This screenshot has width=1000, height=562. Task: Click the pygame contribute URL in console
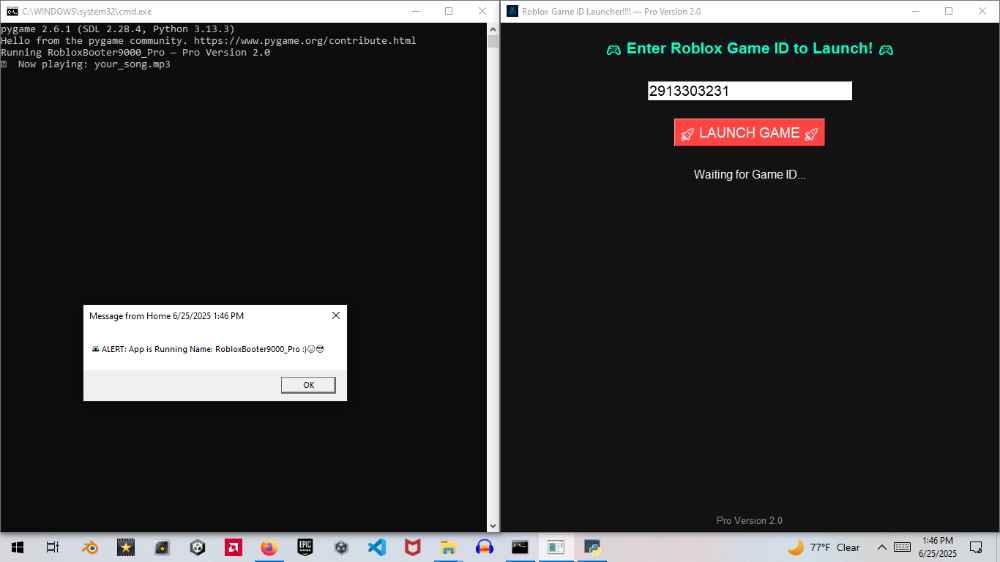(x=305, y=40)
